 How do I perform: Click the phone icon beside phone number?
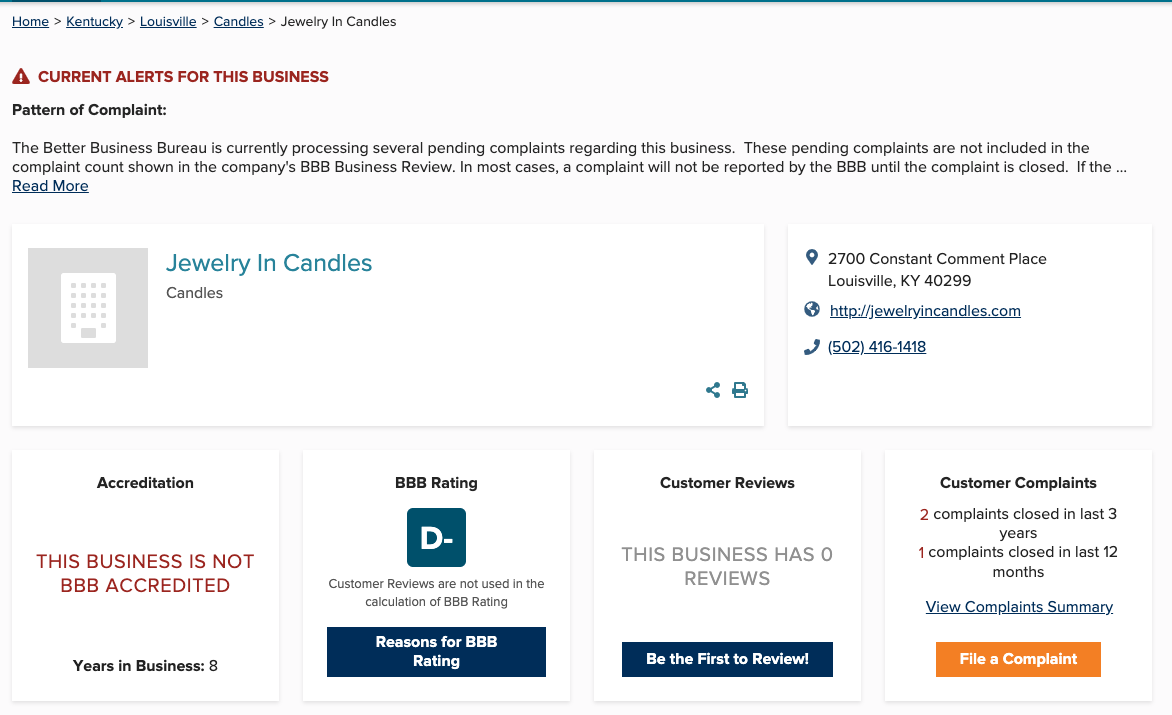(812, 347)
